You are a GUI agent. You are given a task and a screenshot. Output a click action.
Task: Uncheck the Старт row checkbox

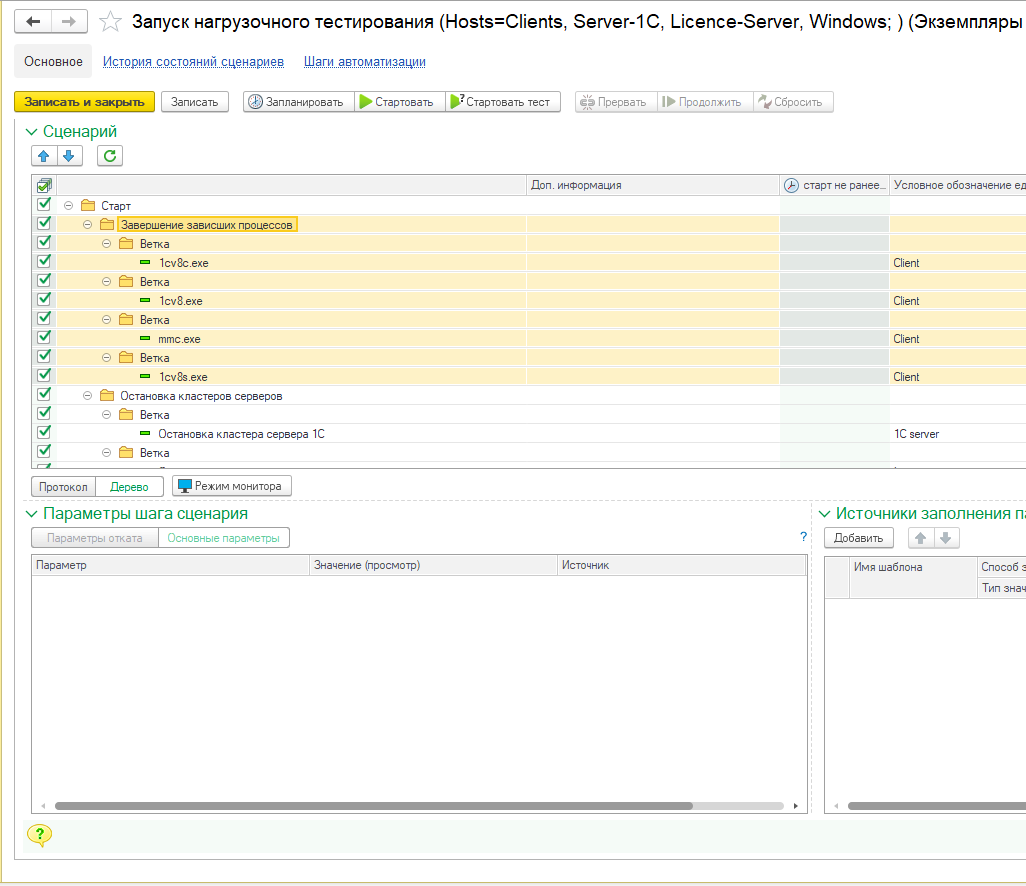pyautogui.click(x=44, y=204)
